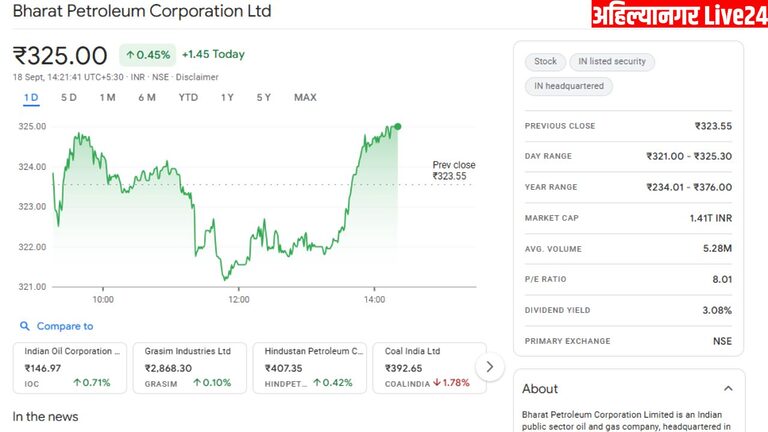Click the Compare to link

click(x=65, y=326)
